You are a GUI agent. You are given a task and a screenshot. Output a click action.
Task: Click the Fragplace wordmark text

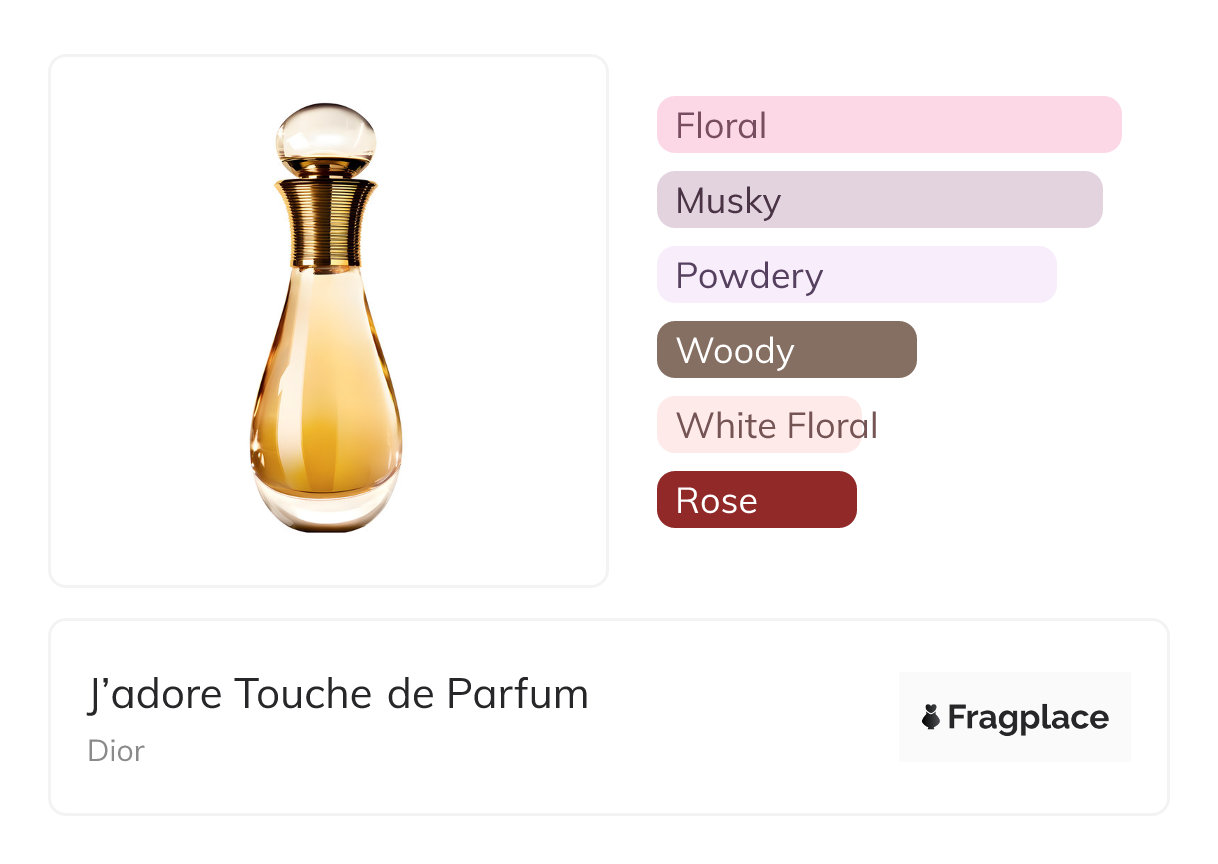click(x=1028, y=717)
